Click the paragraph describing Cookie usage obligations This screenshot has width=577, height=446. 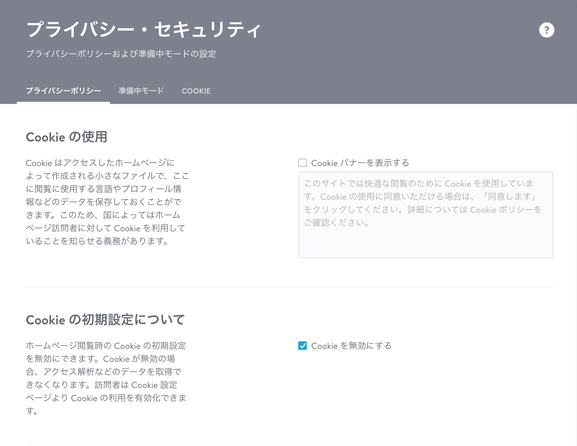pos(107,202)
